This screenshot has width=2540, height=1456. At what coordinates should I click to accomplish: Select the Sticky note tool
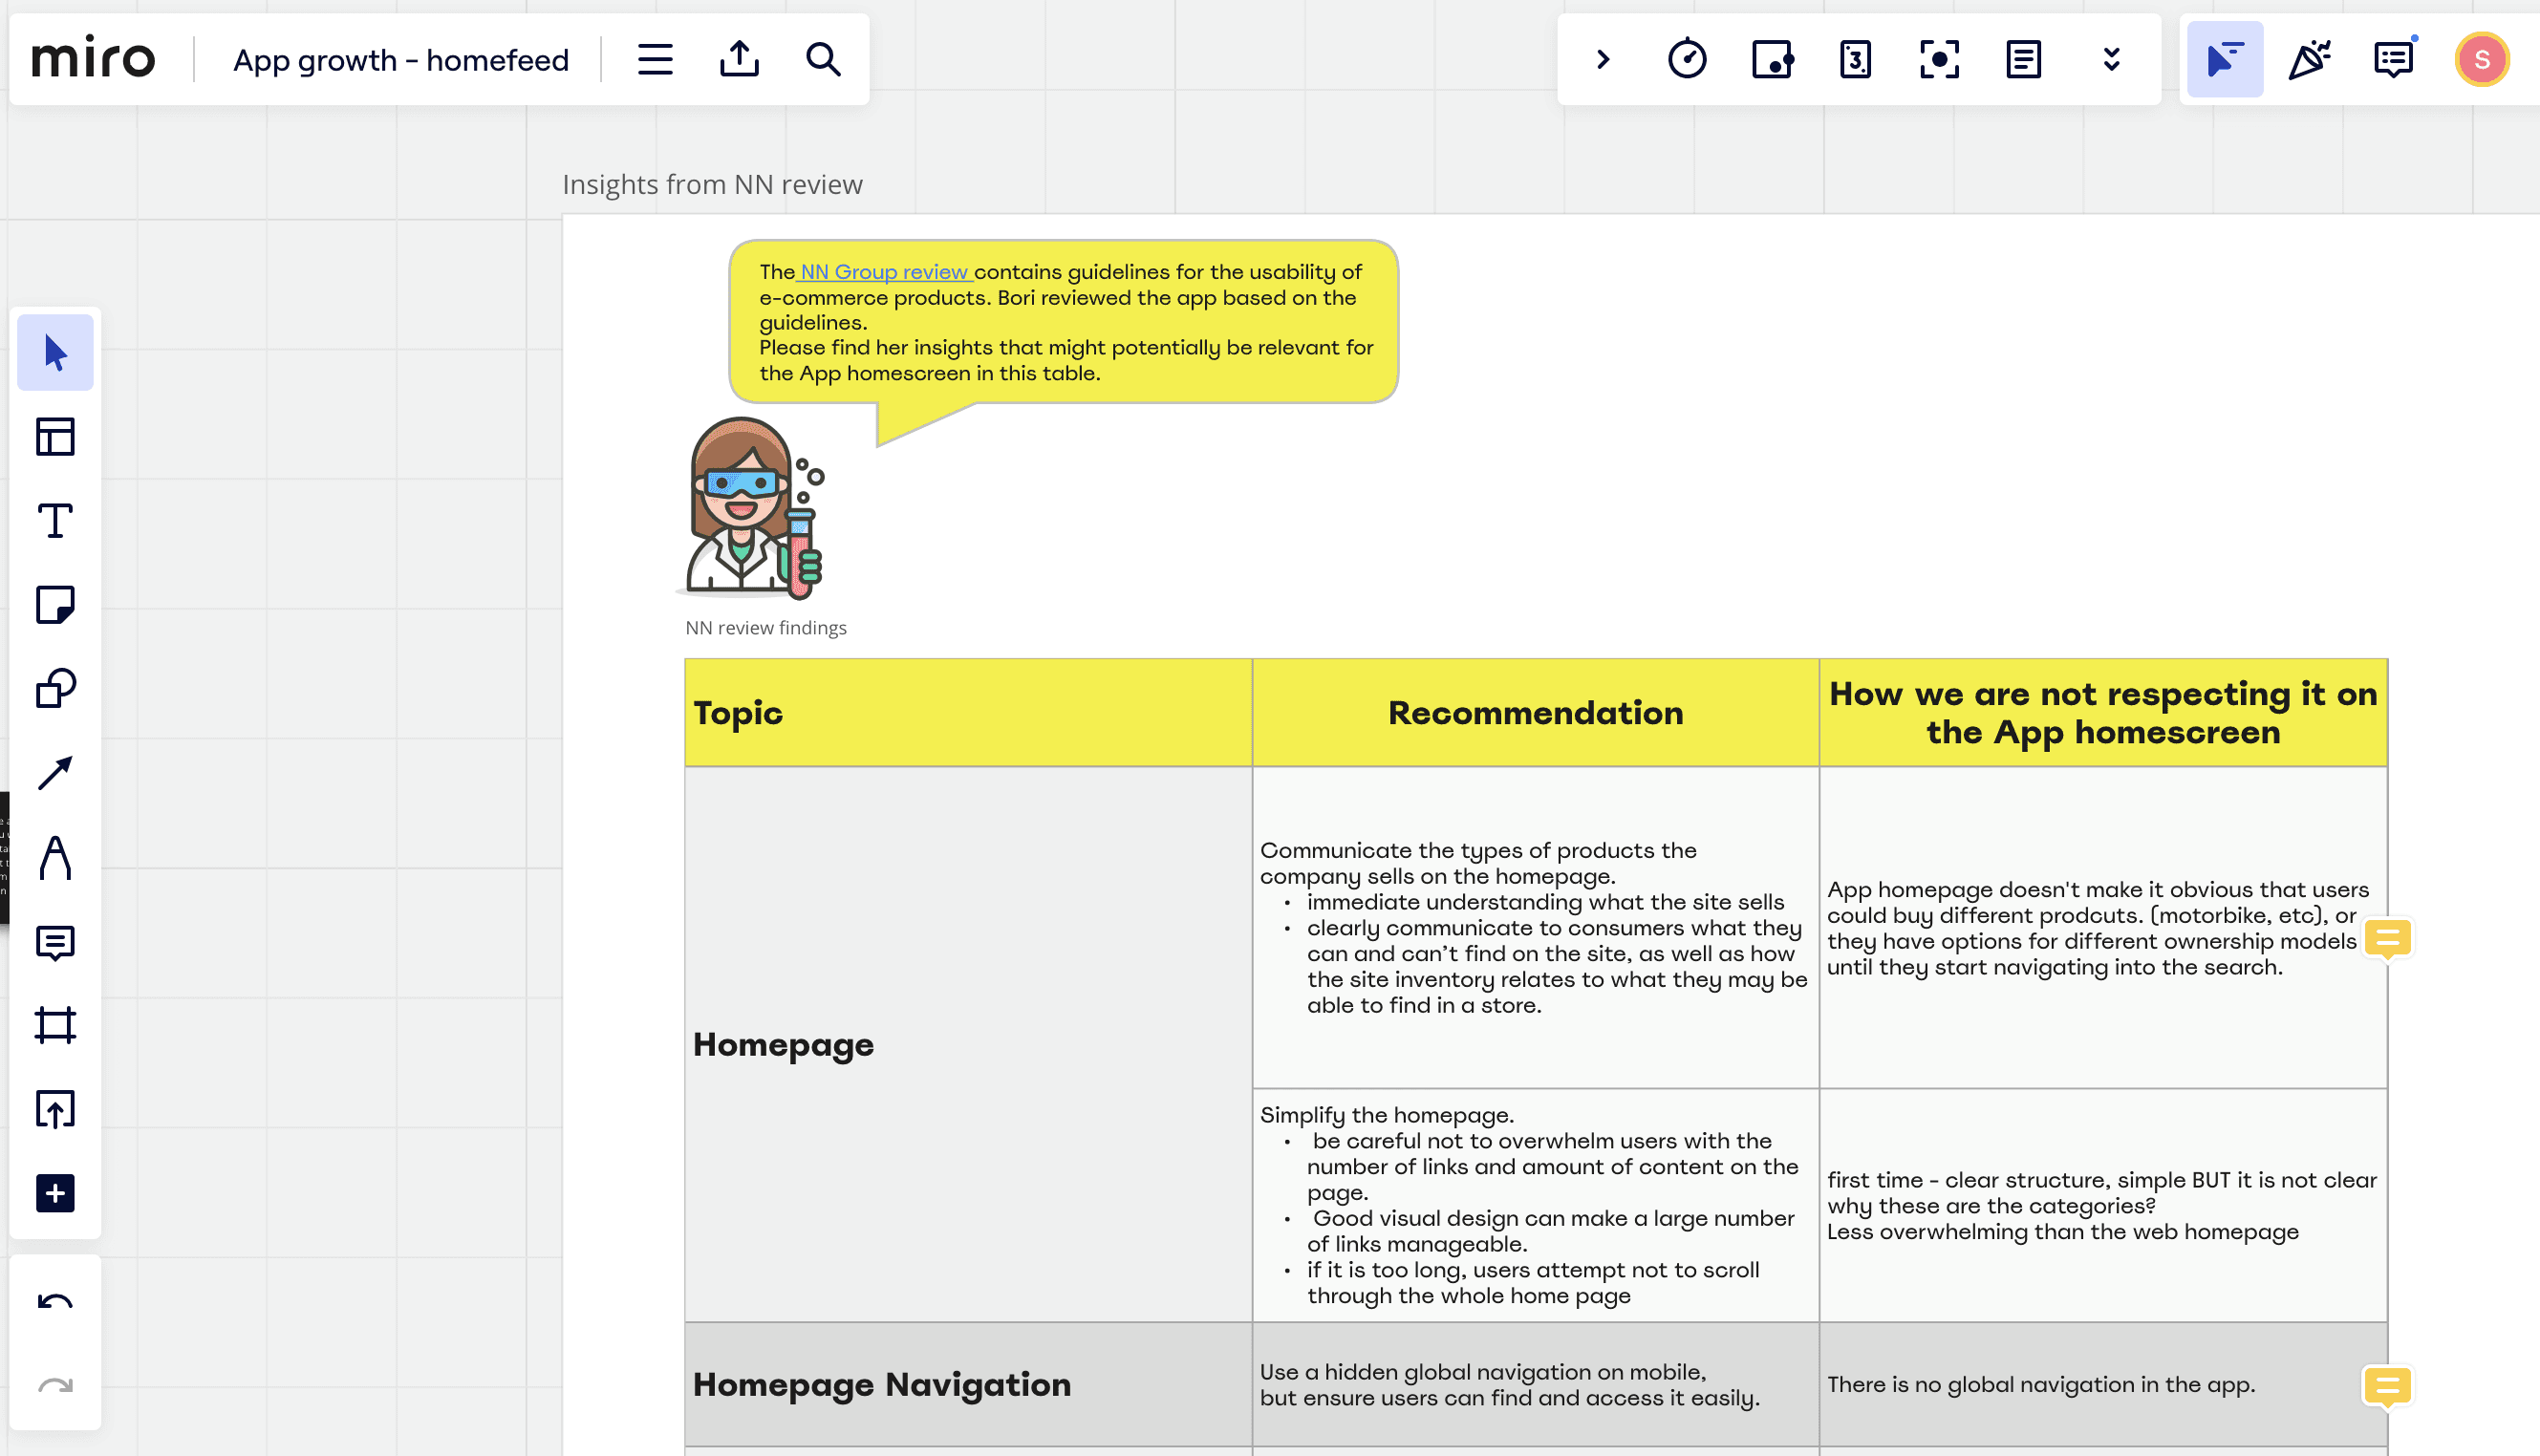(55, 605)
